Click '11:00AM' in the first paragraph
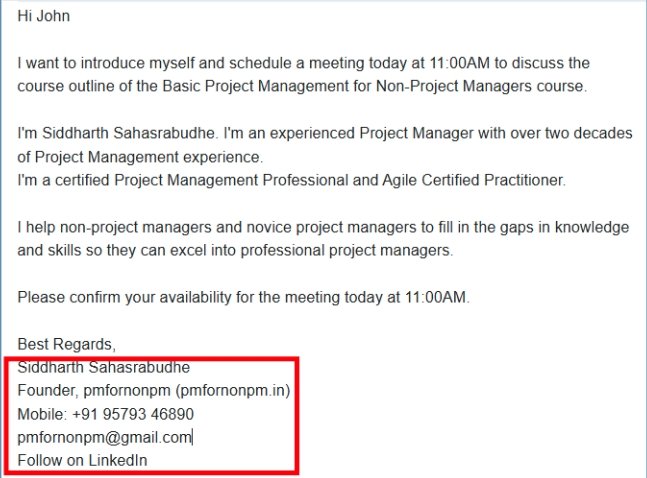 pos(459,63)
